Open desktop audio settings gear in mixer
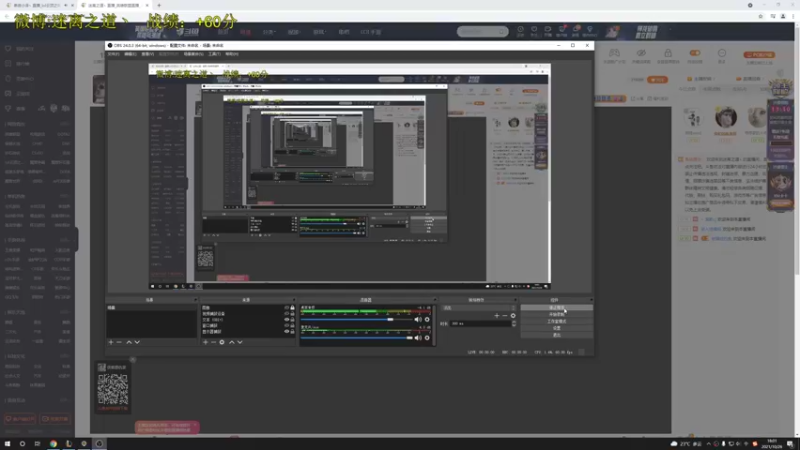Image resolution: width=800 pixels, height=450 pixels. click(x=427, y=319)
